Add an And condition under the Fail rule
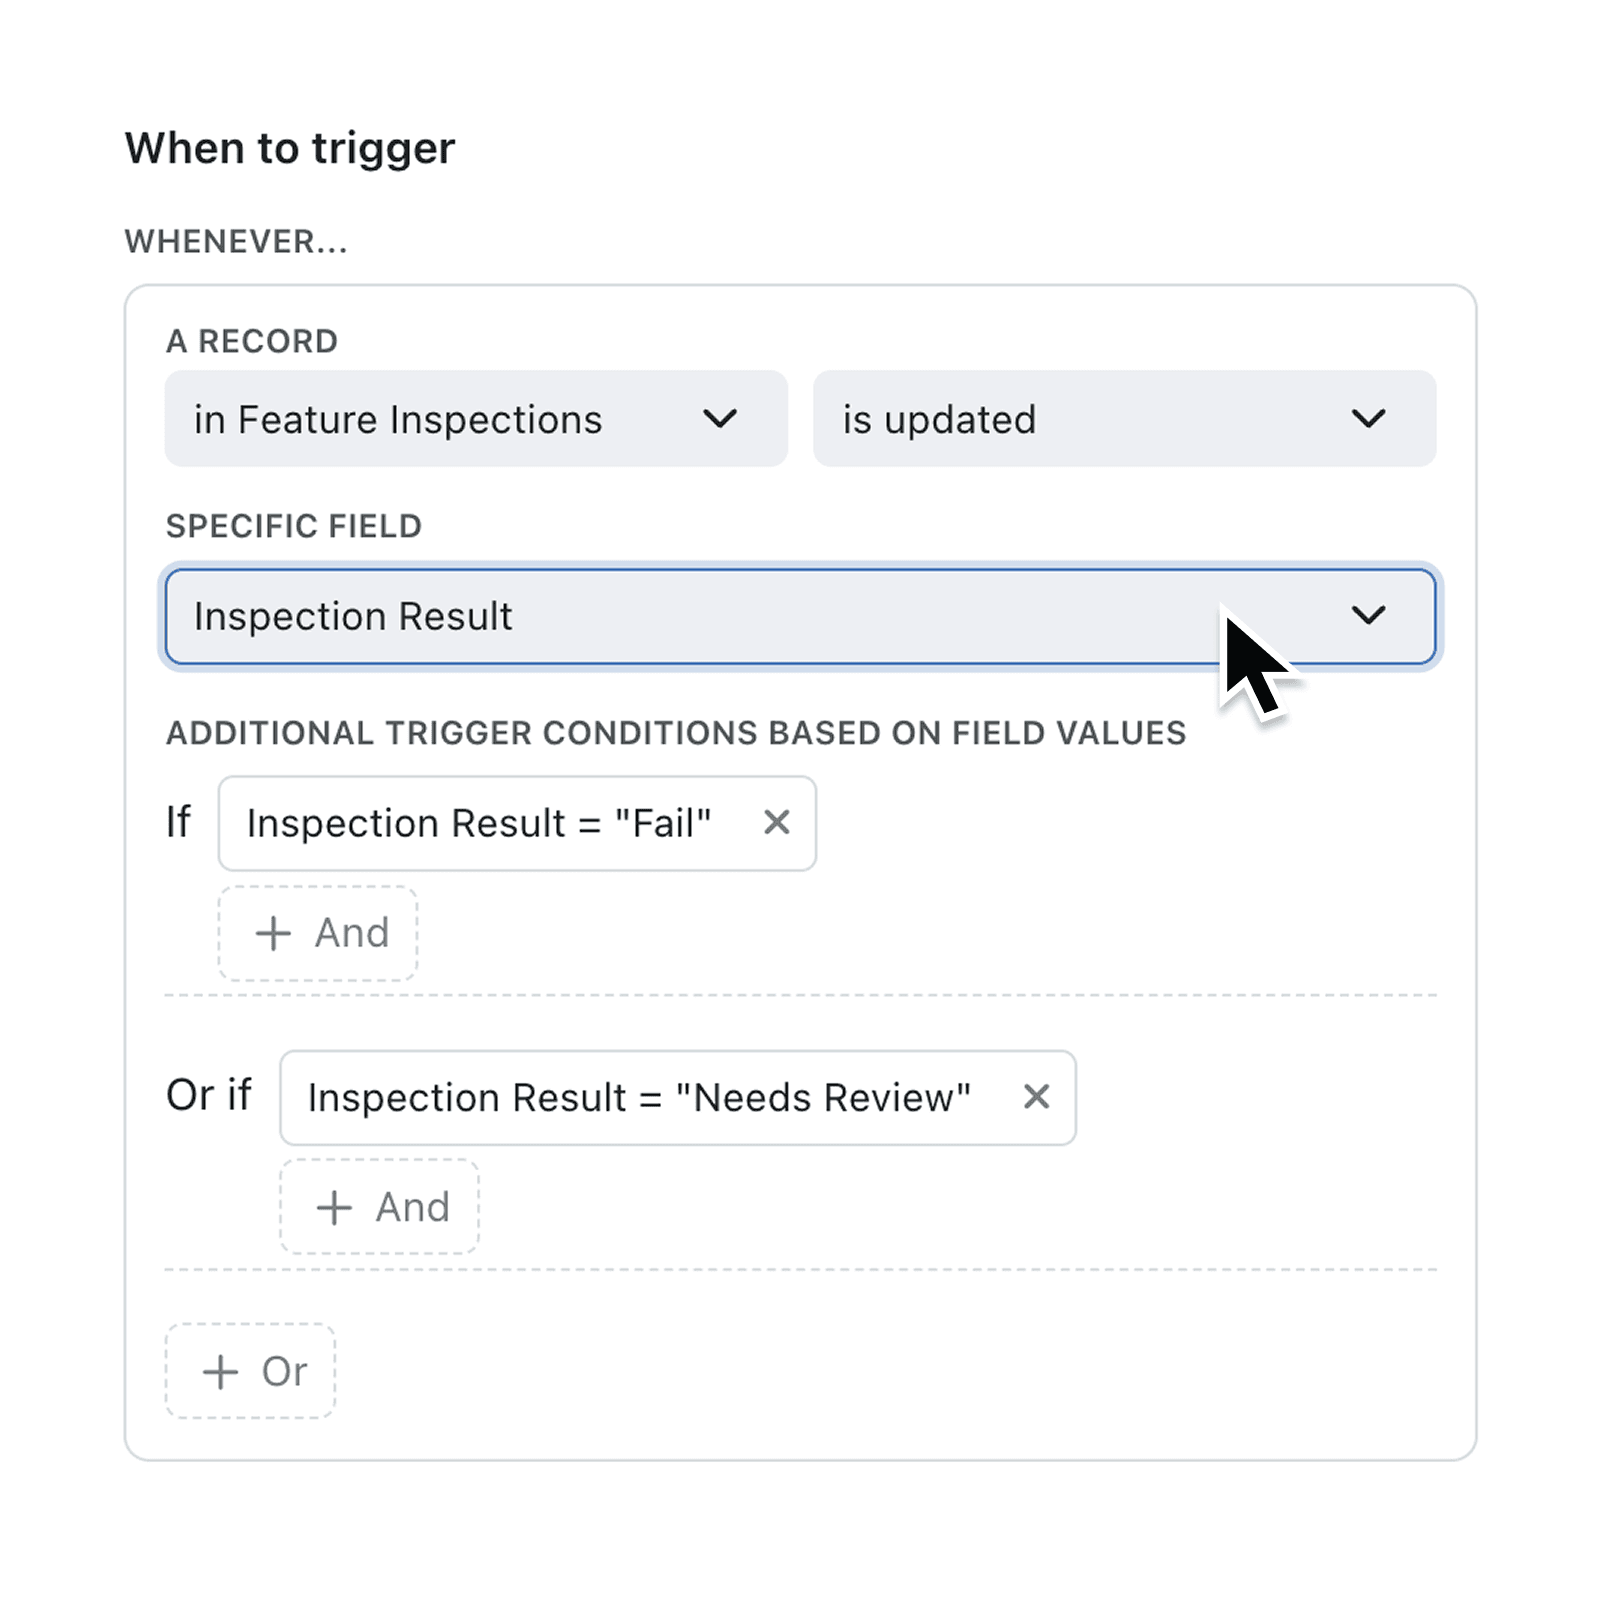This screenshot has width=1600, height=1600. pos(317,932)
